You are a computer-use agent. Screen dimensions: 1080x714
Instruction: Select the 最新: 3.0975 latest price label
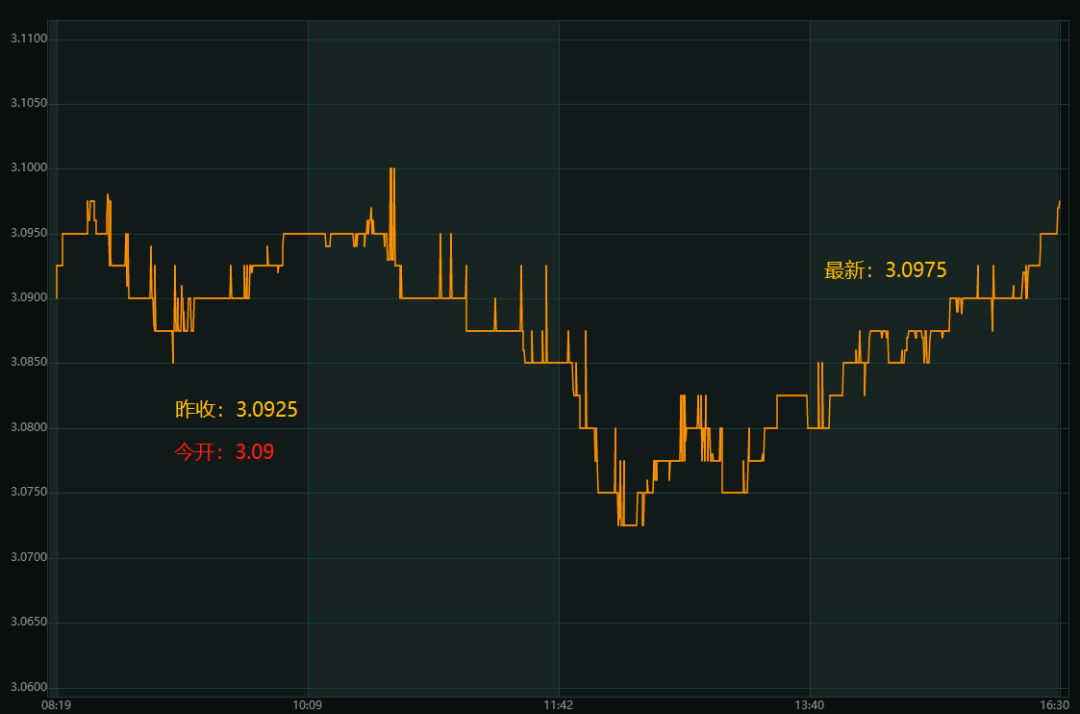[x=886, y=270]
